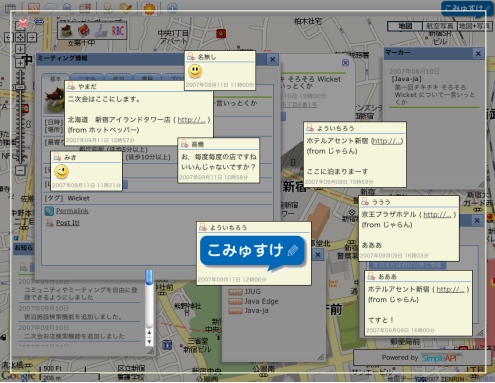
Task: Select JJUG in the community list
Action: 253,292
